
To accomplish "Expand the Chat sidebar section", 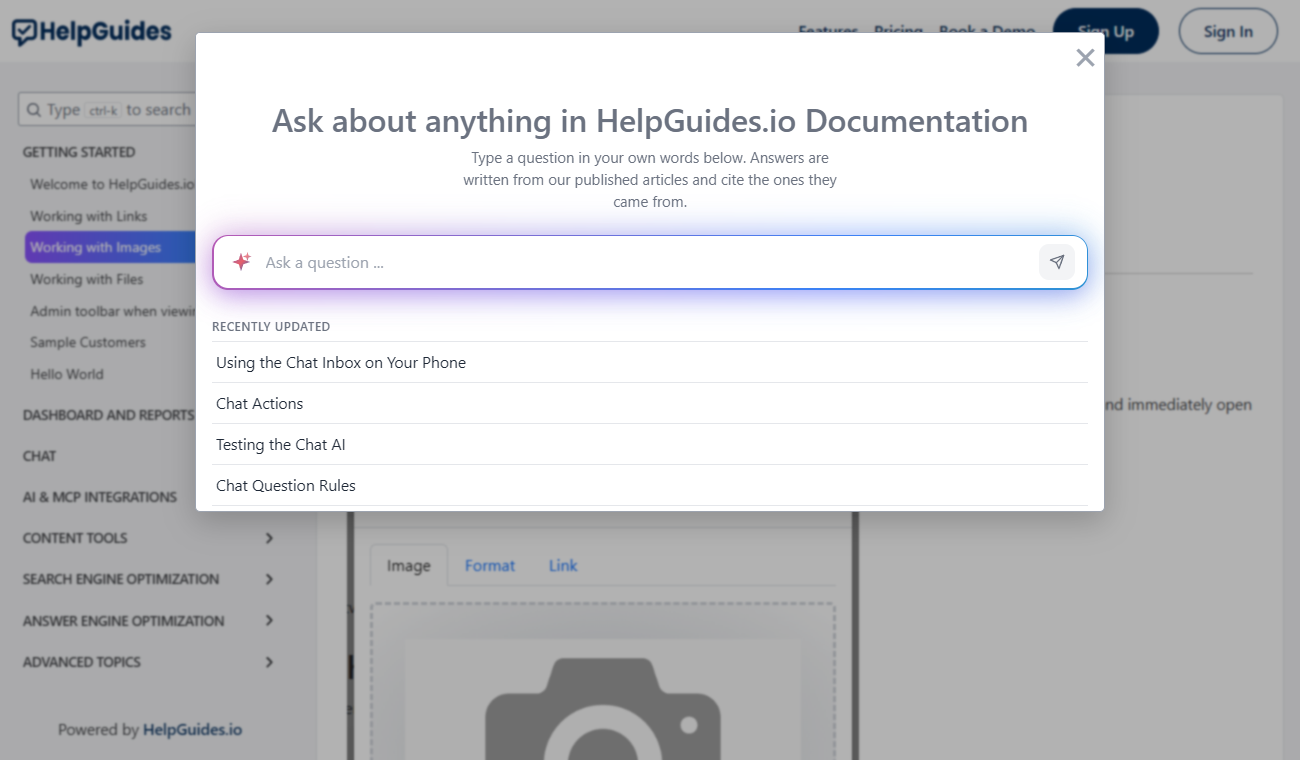I will tap(40, 456).
